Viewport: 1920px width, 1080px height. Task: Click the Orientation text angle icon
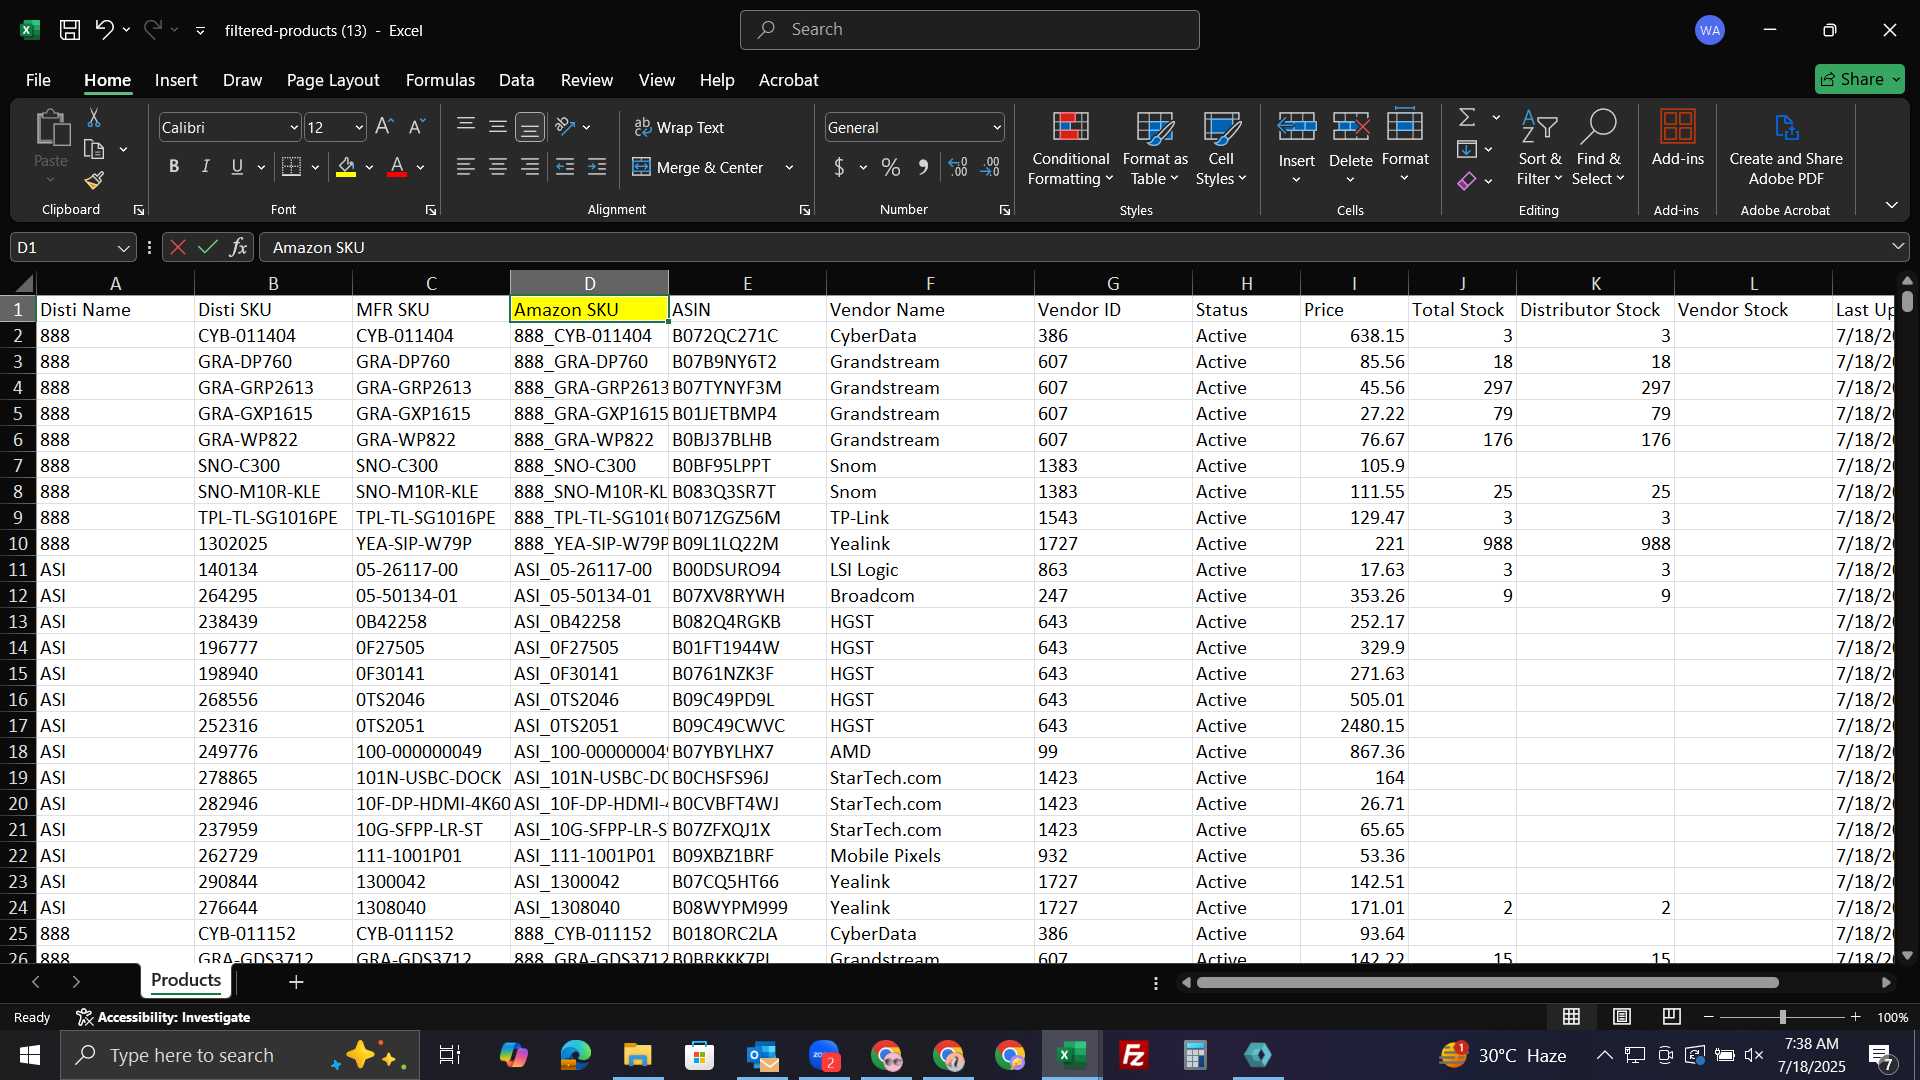[566, 127]
